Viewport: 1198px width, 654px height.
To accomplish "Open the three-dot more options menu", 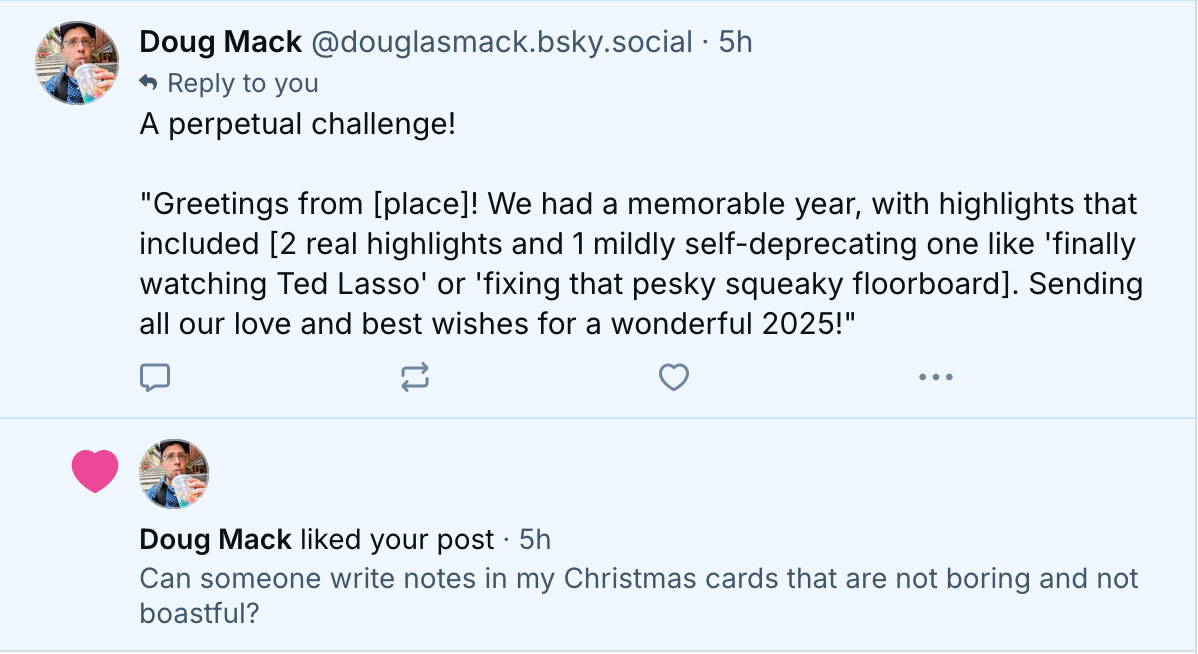I will click(935, 377).
